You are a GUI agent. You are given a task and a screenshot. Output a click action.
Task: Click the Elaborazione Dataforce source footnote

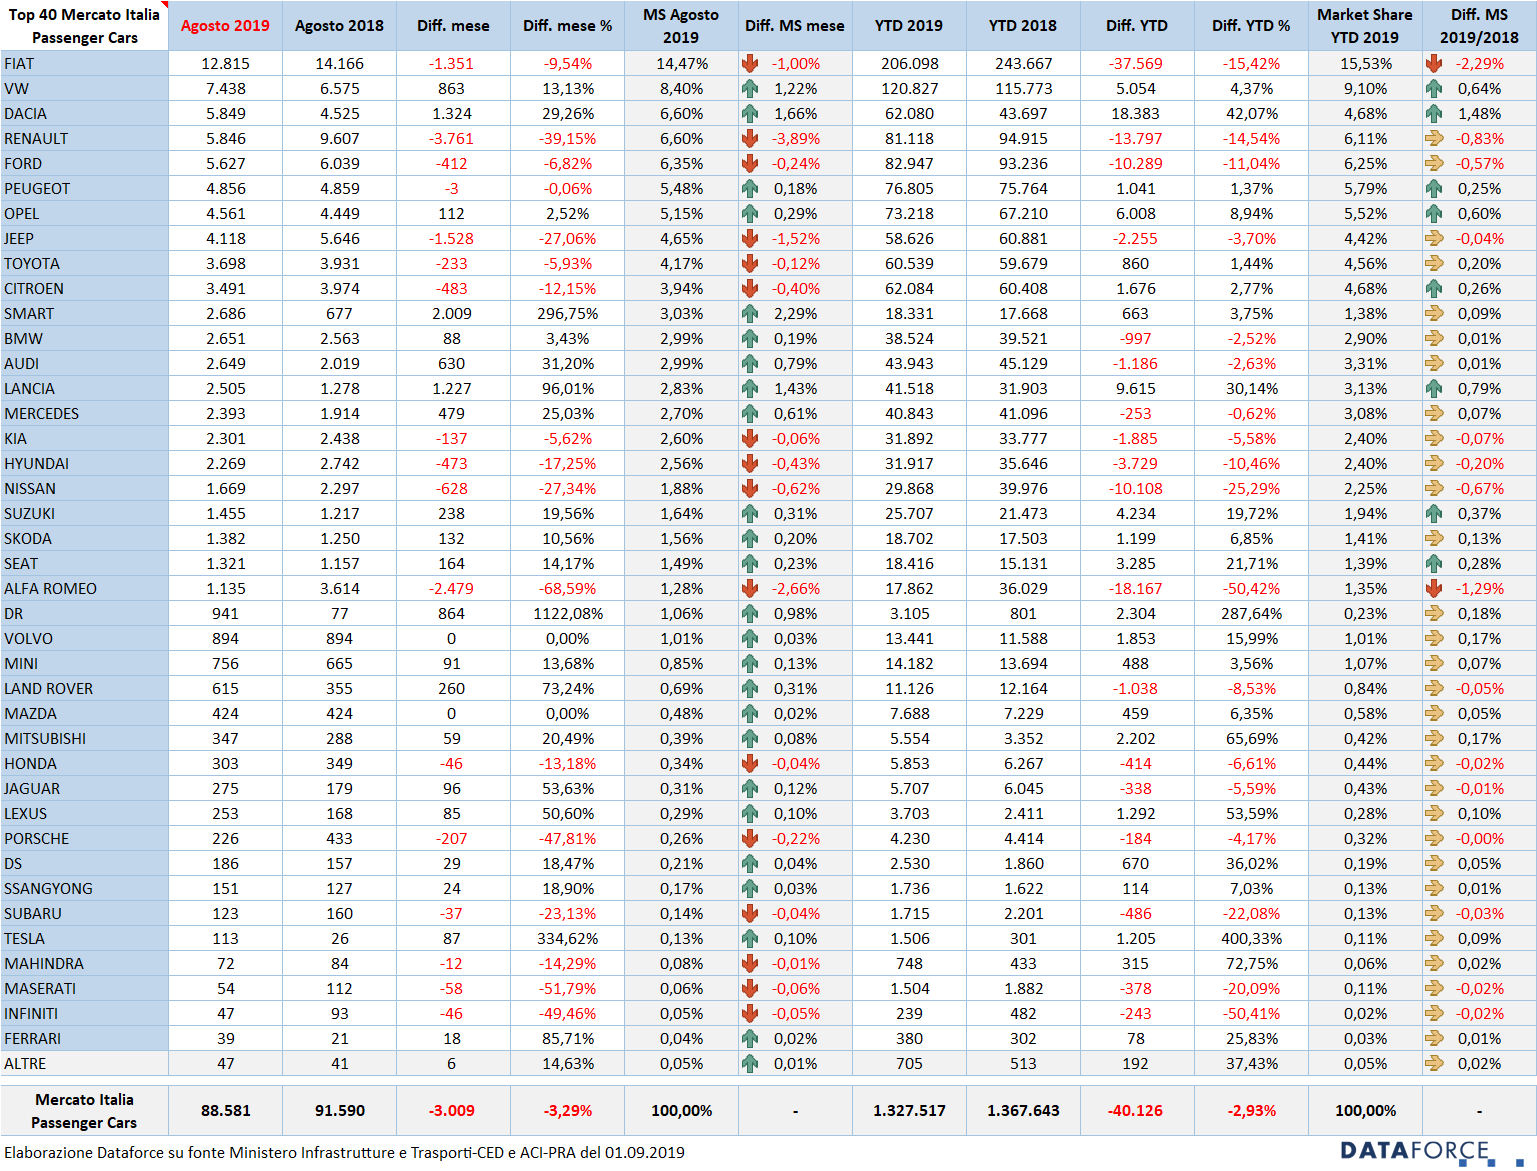(x=344, y=1152)
